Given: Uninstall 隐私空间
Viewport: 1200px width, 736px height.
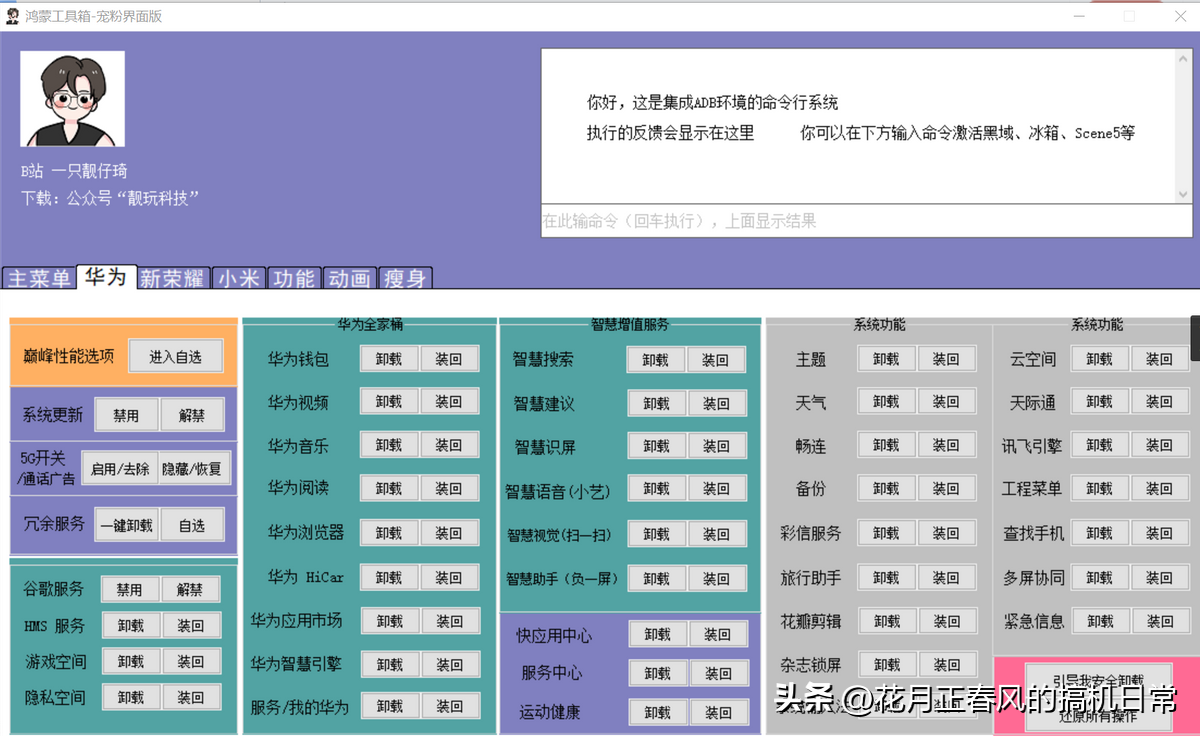Looking at the screenshot, I should click(x=131, y=697).
